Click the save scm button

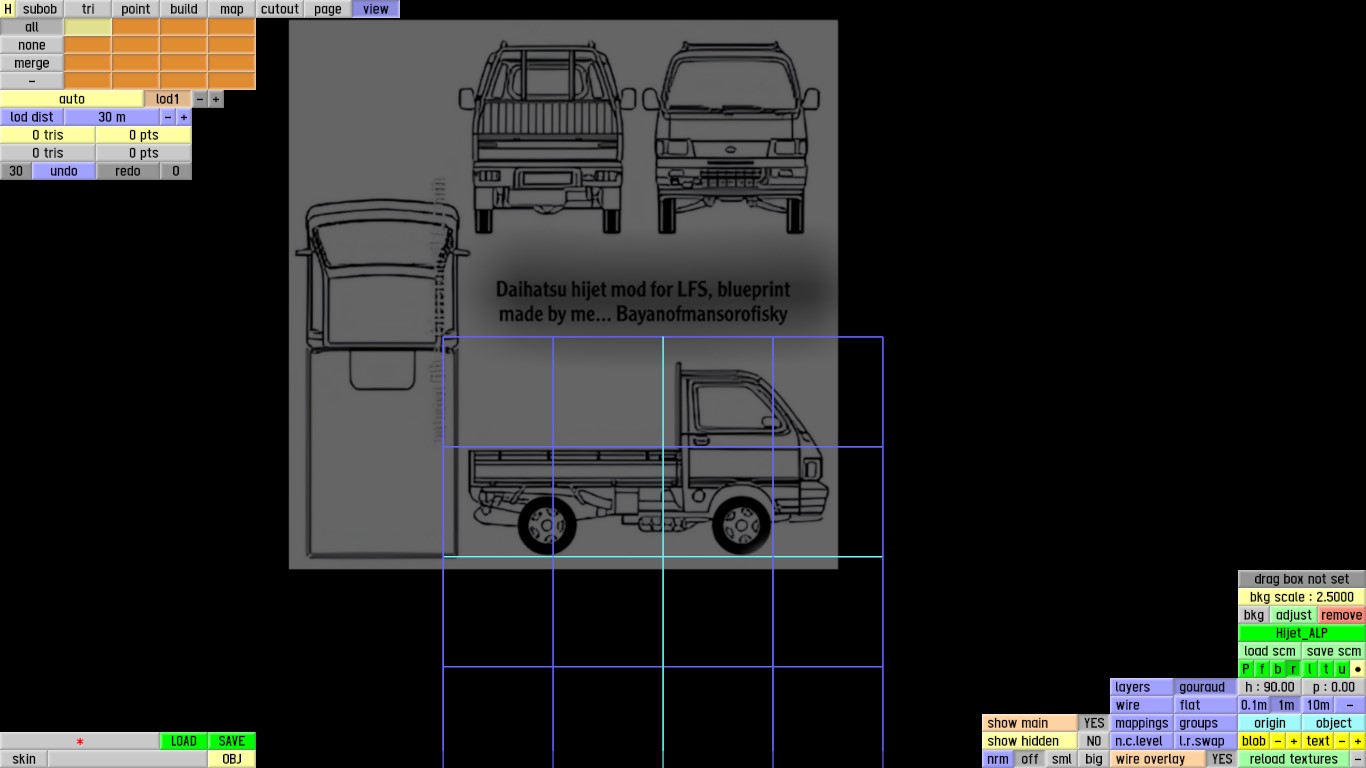click(1334, 651)
